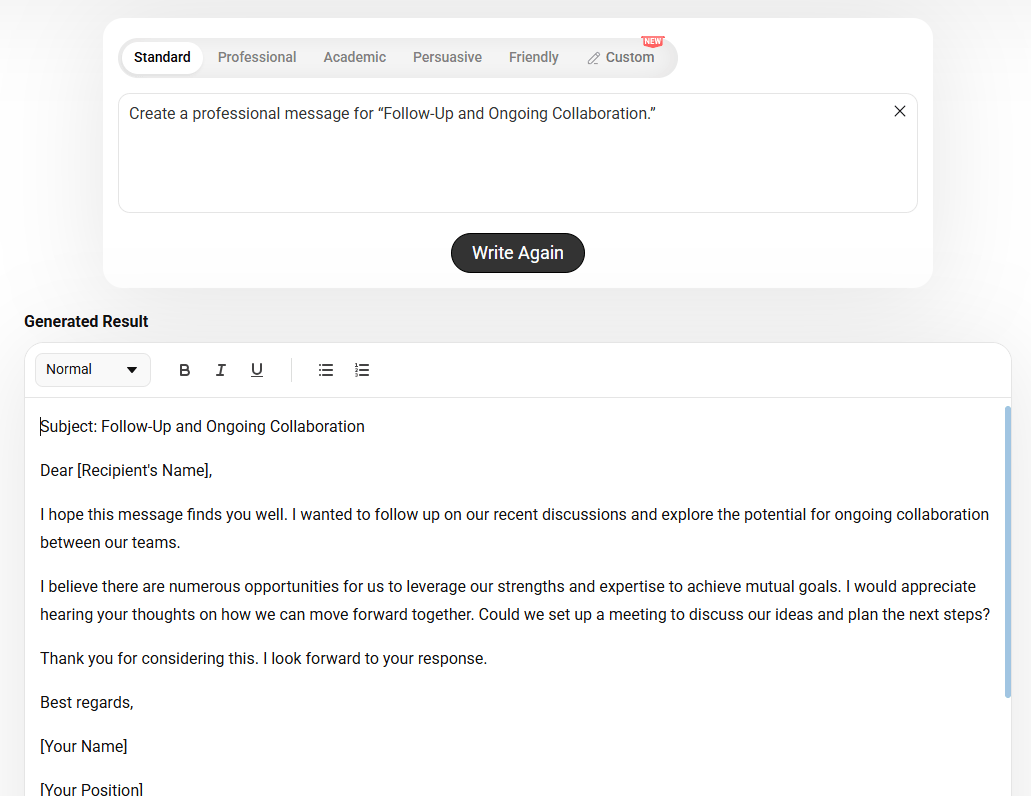
Task: Switch to the Professional tone tab
Action: (x=257, y=57)
